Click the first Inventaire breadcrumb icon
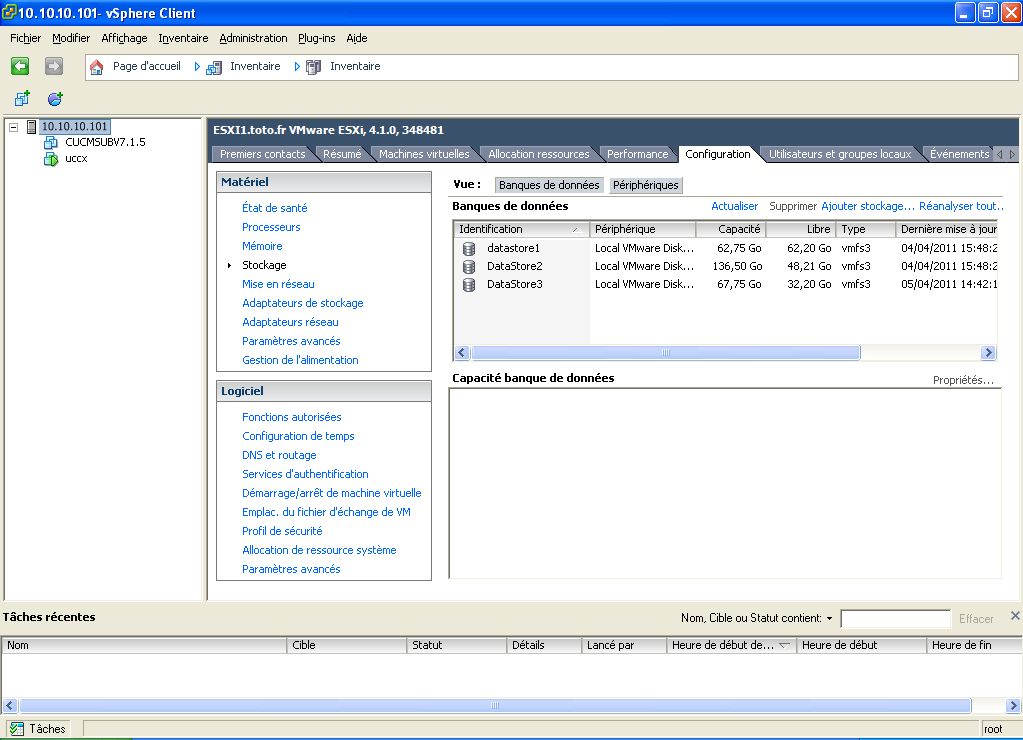The width and height of the screenshot is (1023, 740). (214, 67)
